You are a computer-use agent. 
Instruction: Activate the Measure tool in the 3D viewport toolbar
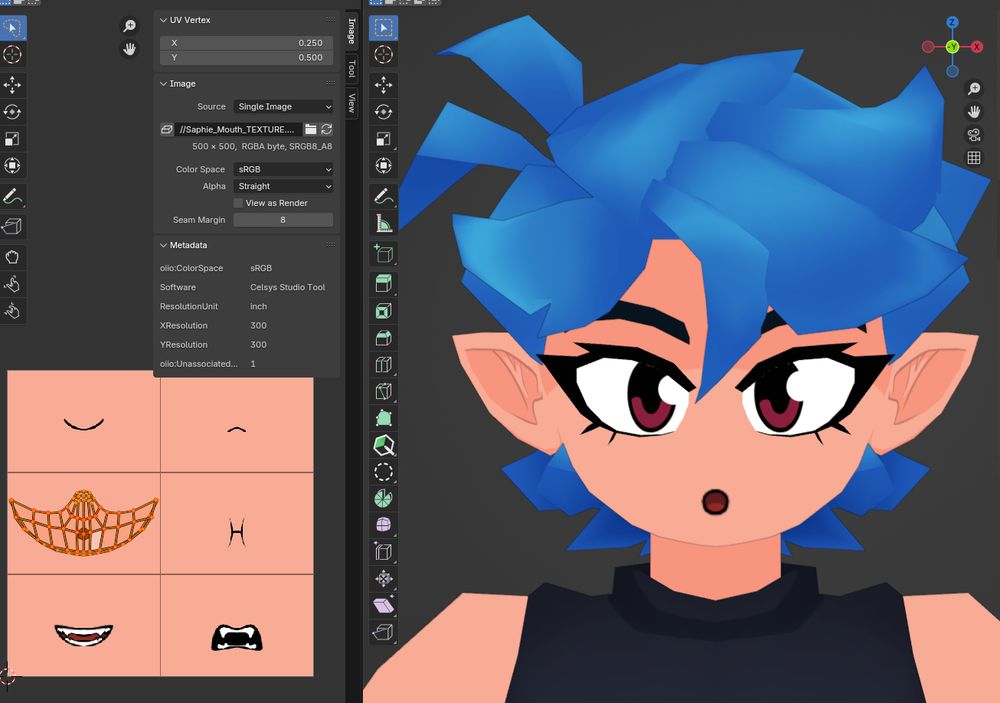click(x=383, y=222)
